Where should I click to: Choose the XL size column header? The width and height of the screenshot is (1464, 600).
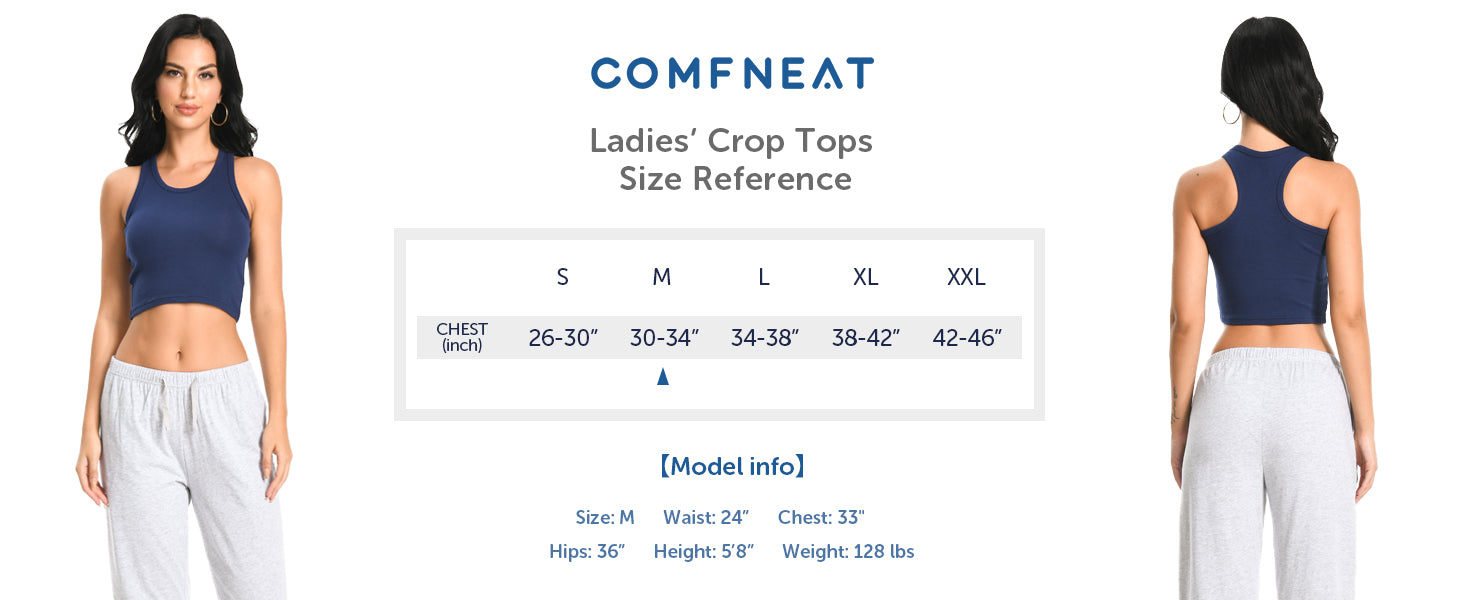click(865, 278)
